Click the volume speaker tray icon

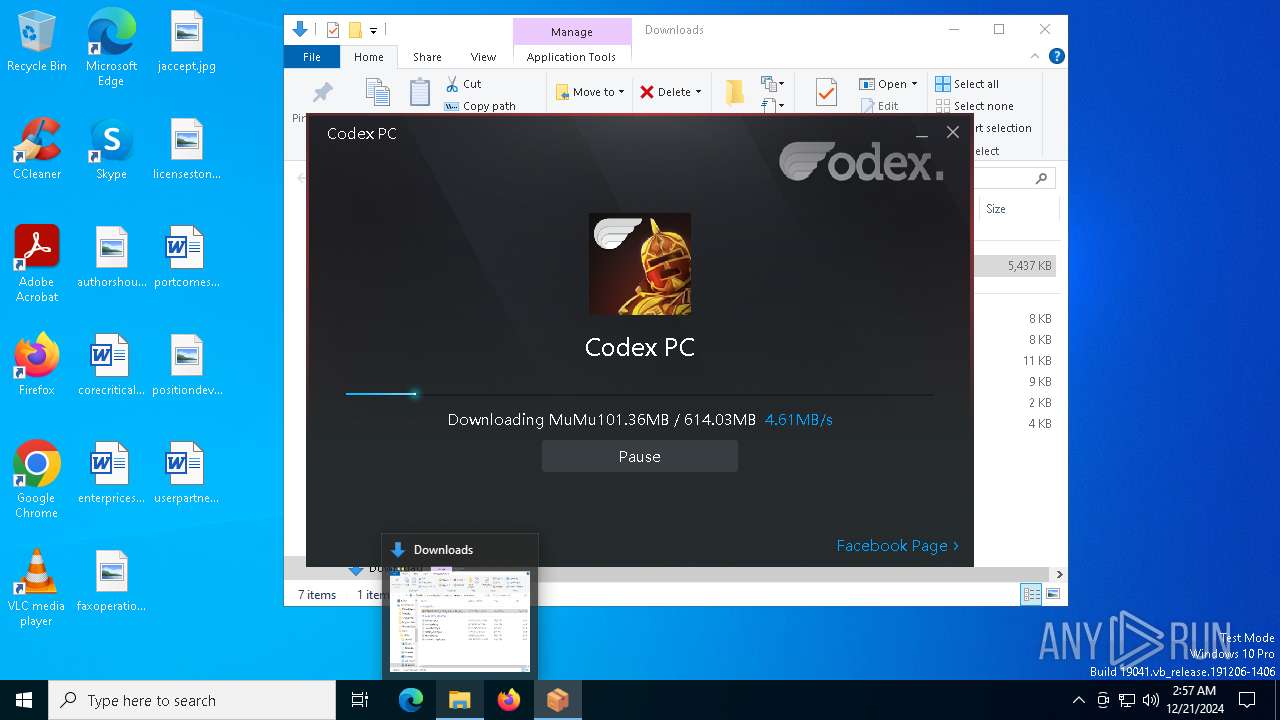(x=1151, y=700)
